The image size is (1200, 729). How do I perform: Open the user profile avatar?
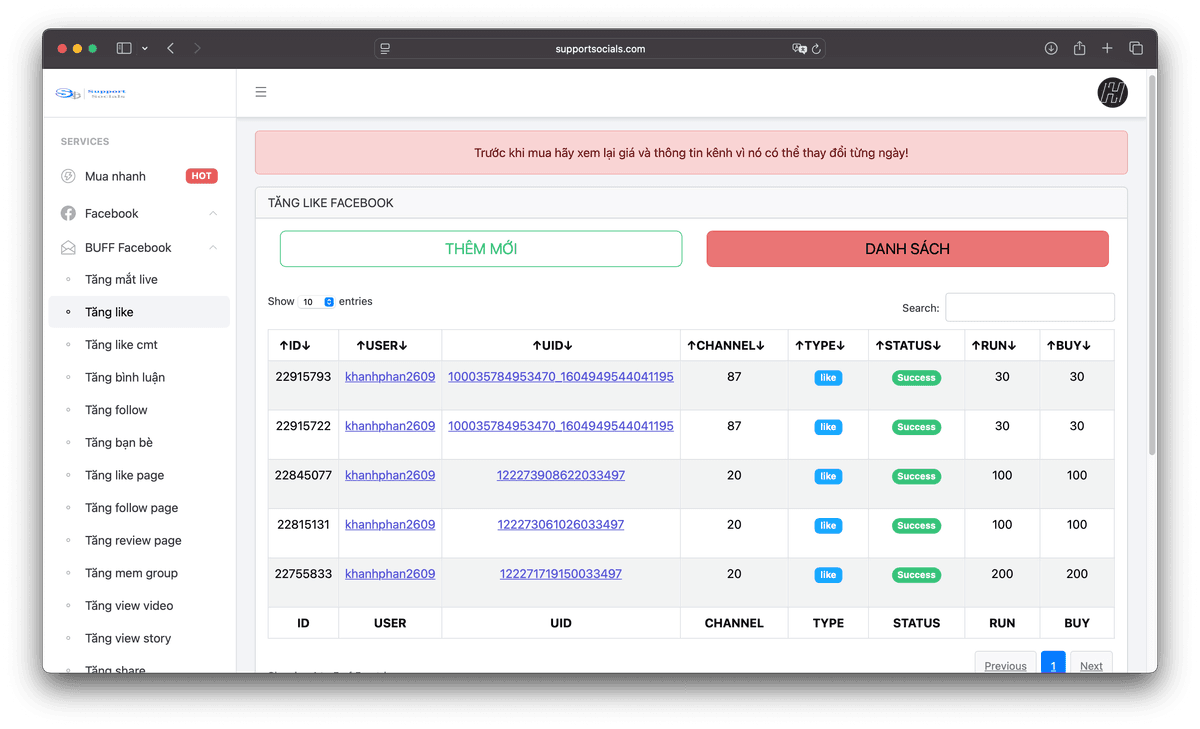pyautogui.click(x=1112, y=93)
